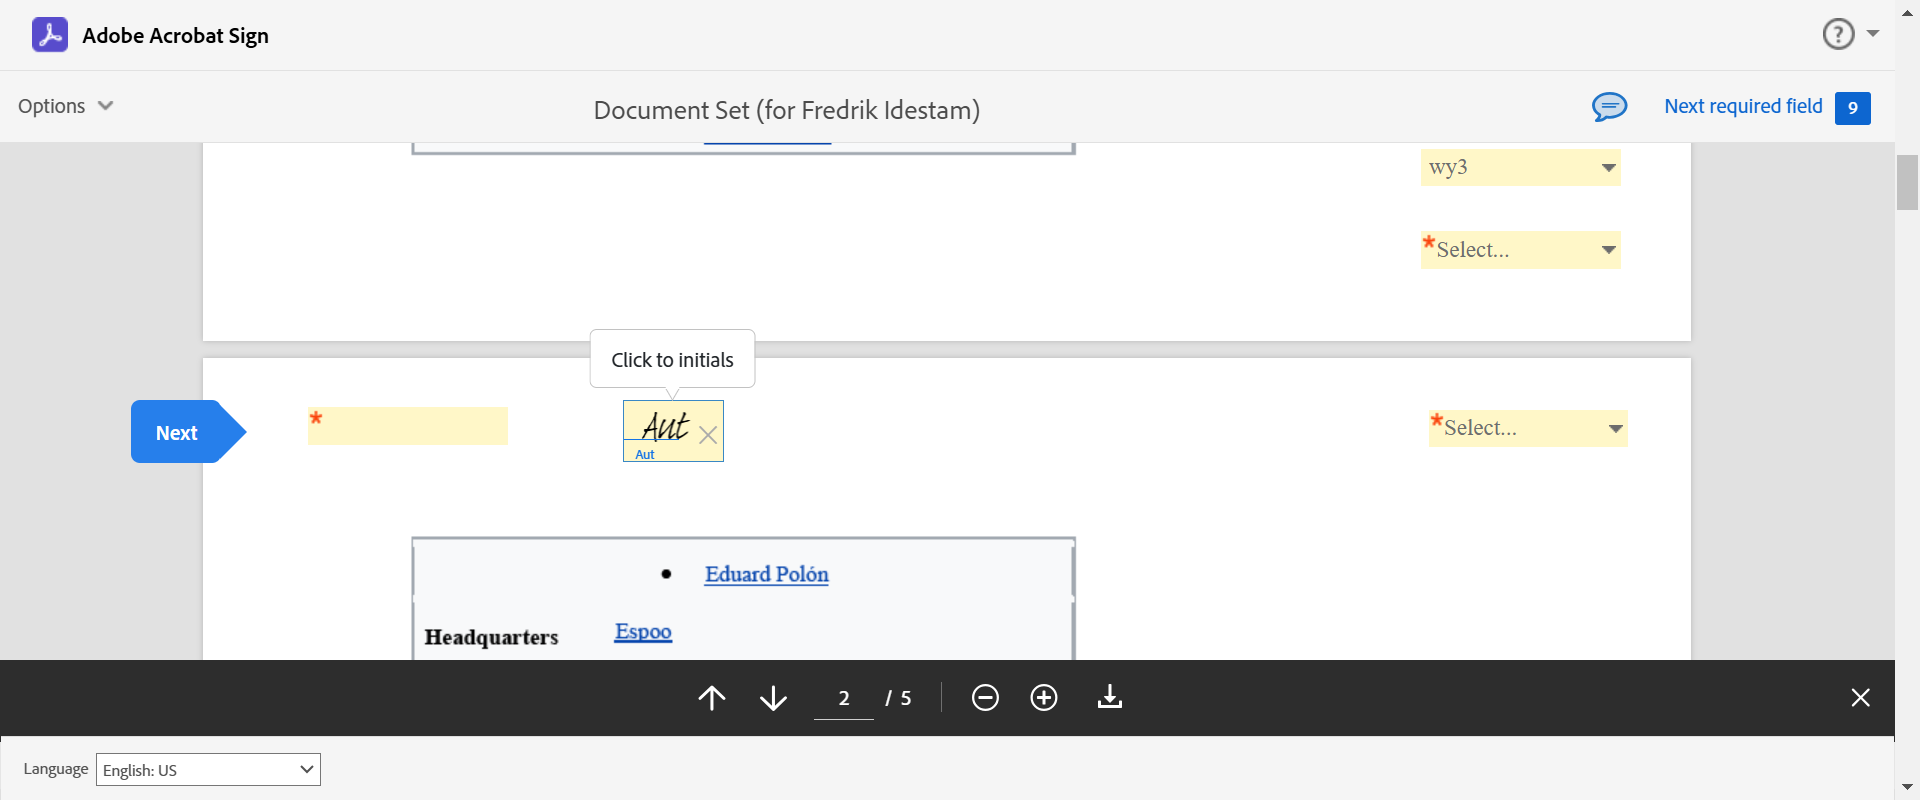The image size is (1920, 800).
Task: Change language in English: US selector
Action: click(208, 769)
